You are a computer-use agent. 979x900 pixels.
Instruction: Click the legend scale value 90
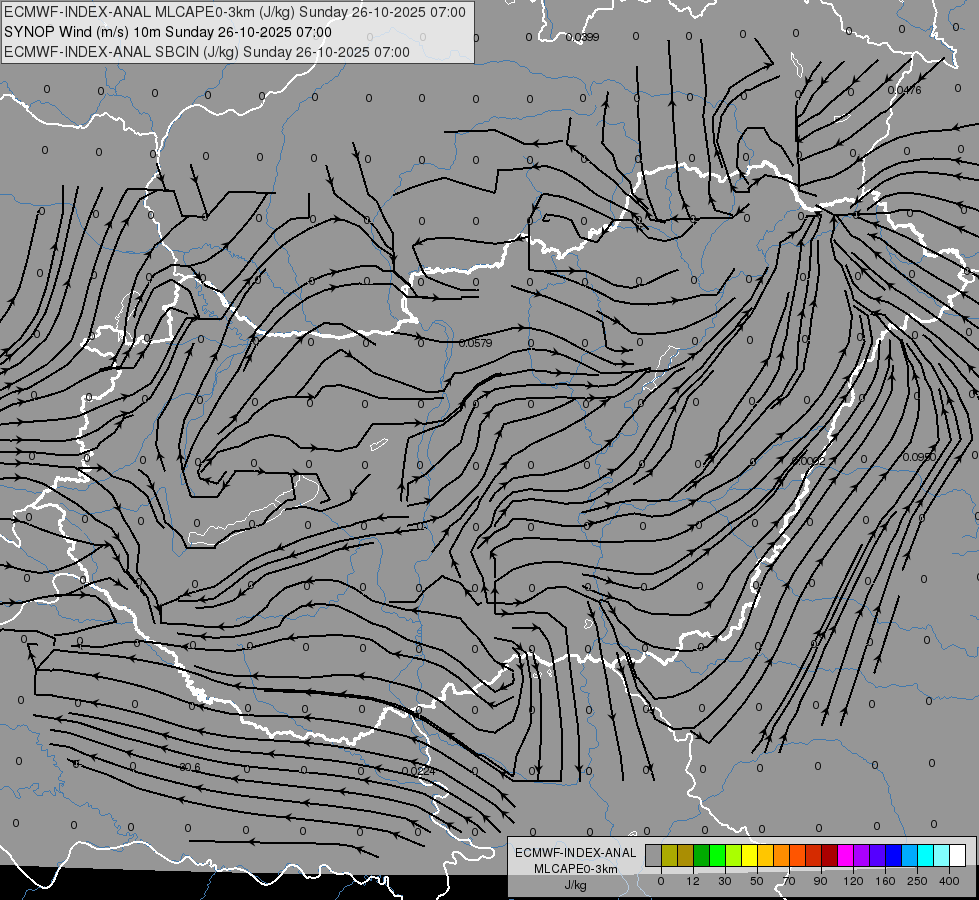pos(820,882)
